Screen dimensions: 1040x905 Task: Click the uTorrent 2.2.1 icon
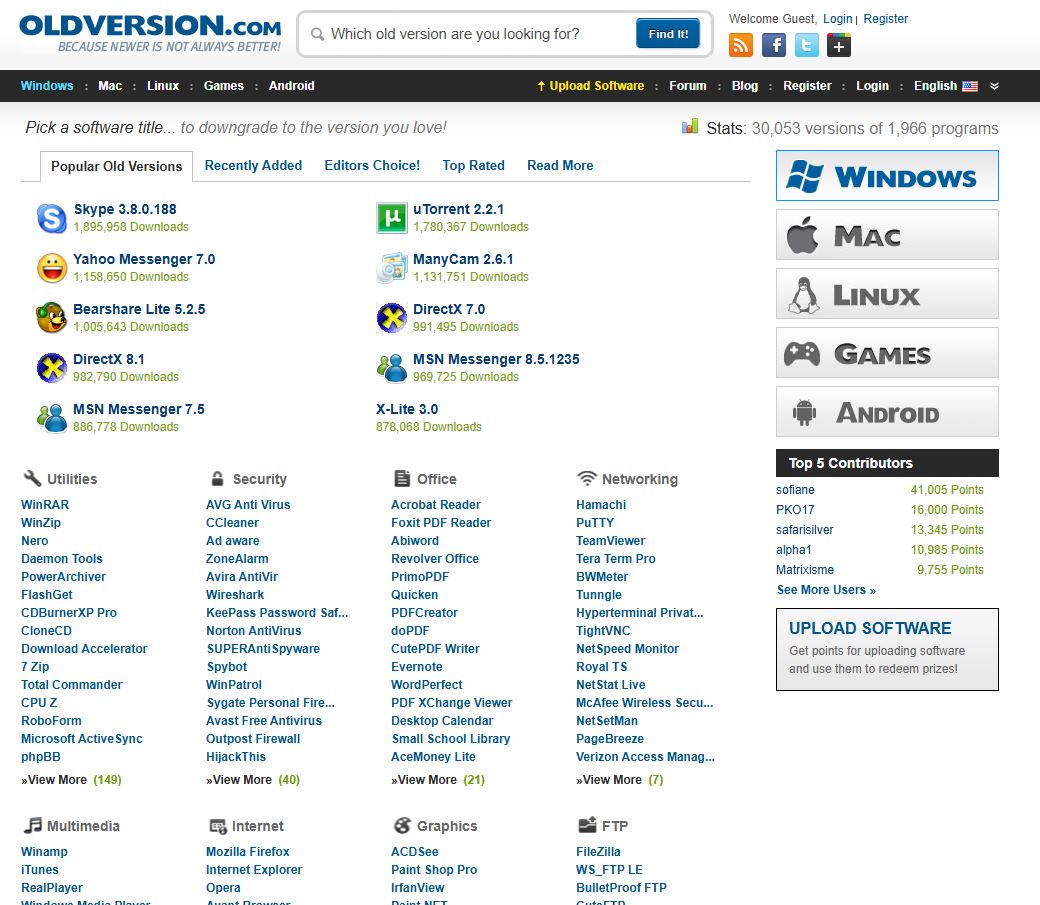392,218
